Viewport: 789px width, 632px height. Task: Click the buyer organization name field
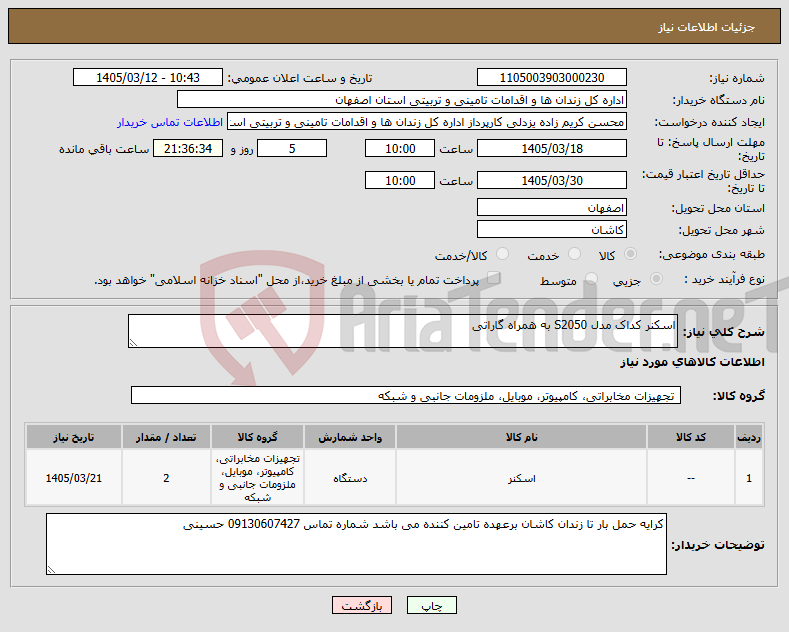[402, 100]
